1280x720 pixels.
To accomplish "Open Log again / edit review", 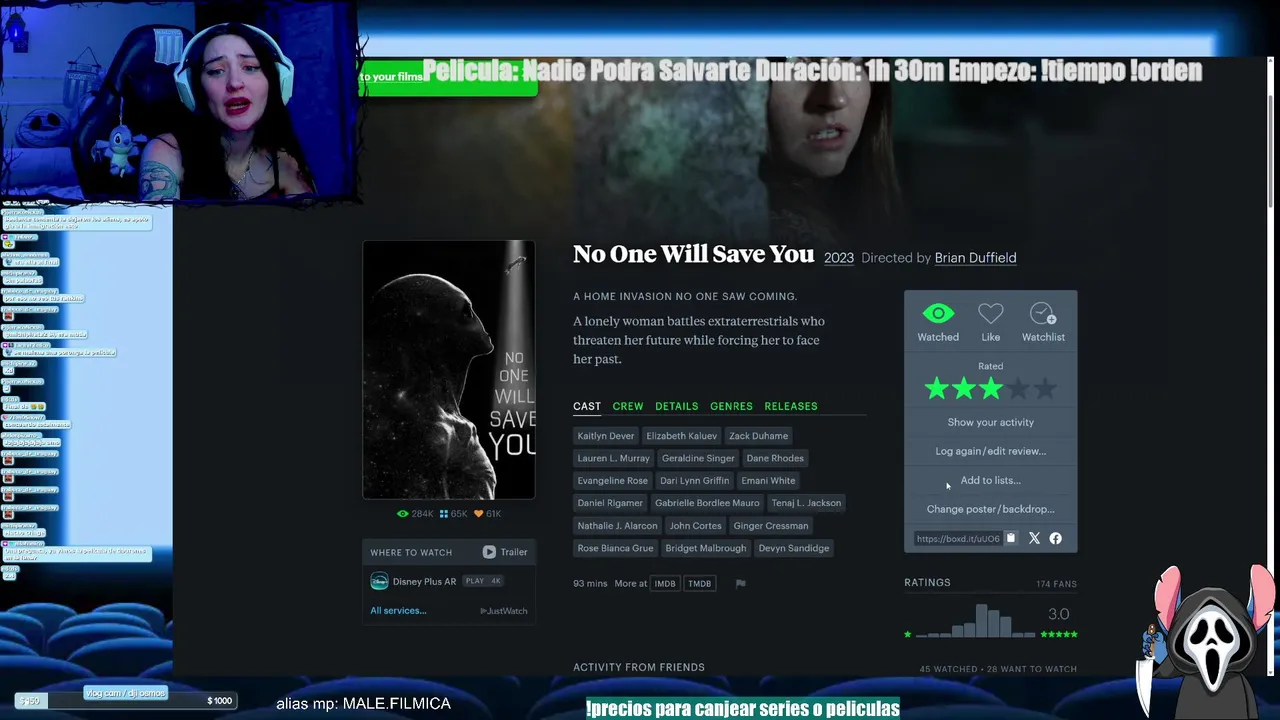I will pyautogui.click(x=991, y=451).
